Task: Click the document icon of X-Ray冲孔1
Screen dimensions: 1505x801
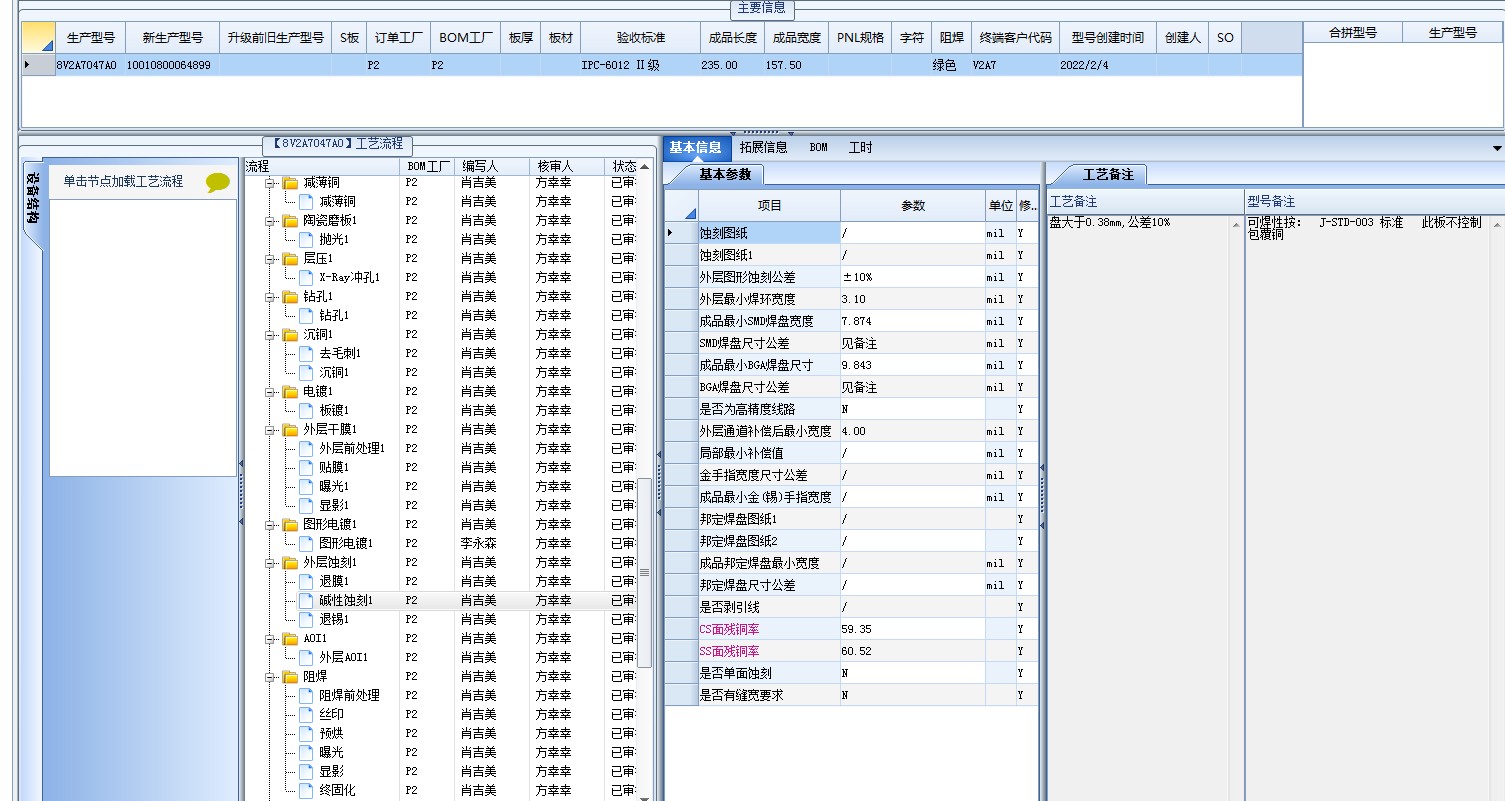Action: [x=306, y=278]
